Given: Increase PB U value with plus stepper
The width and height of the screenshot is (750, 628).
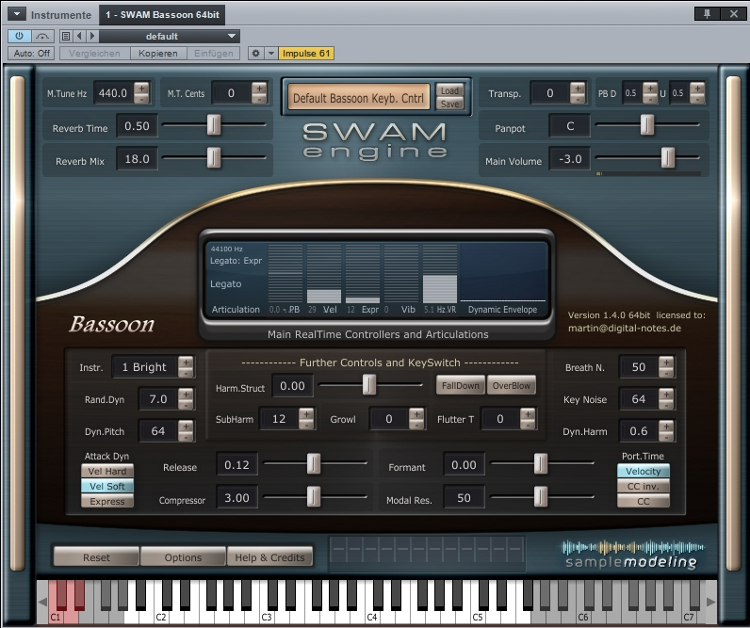Looking at the screenshot, I should pos(697,88).
